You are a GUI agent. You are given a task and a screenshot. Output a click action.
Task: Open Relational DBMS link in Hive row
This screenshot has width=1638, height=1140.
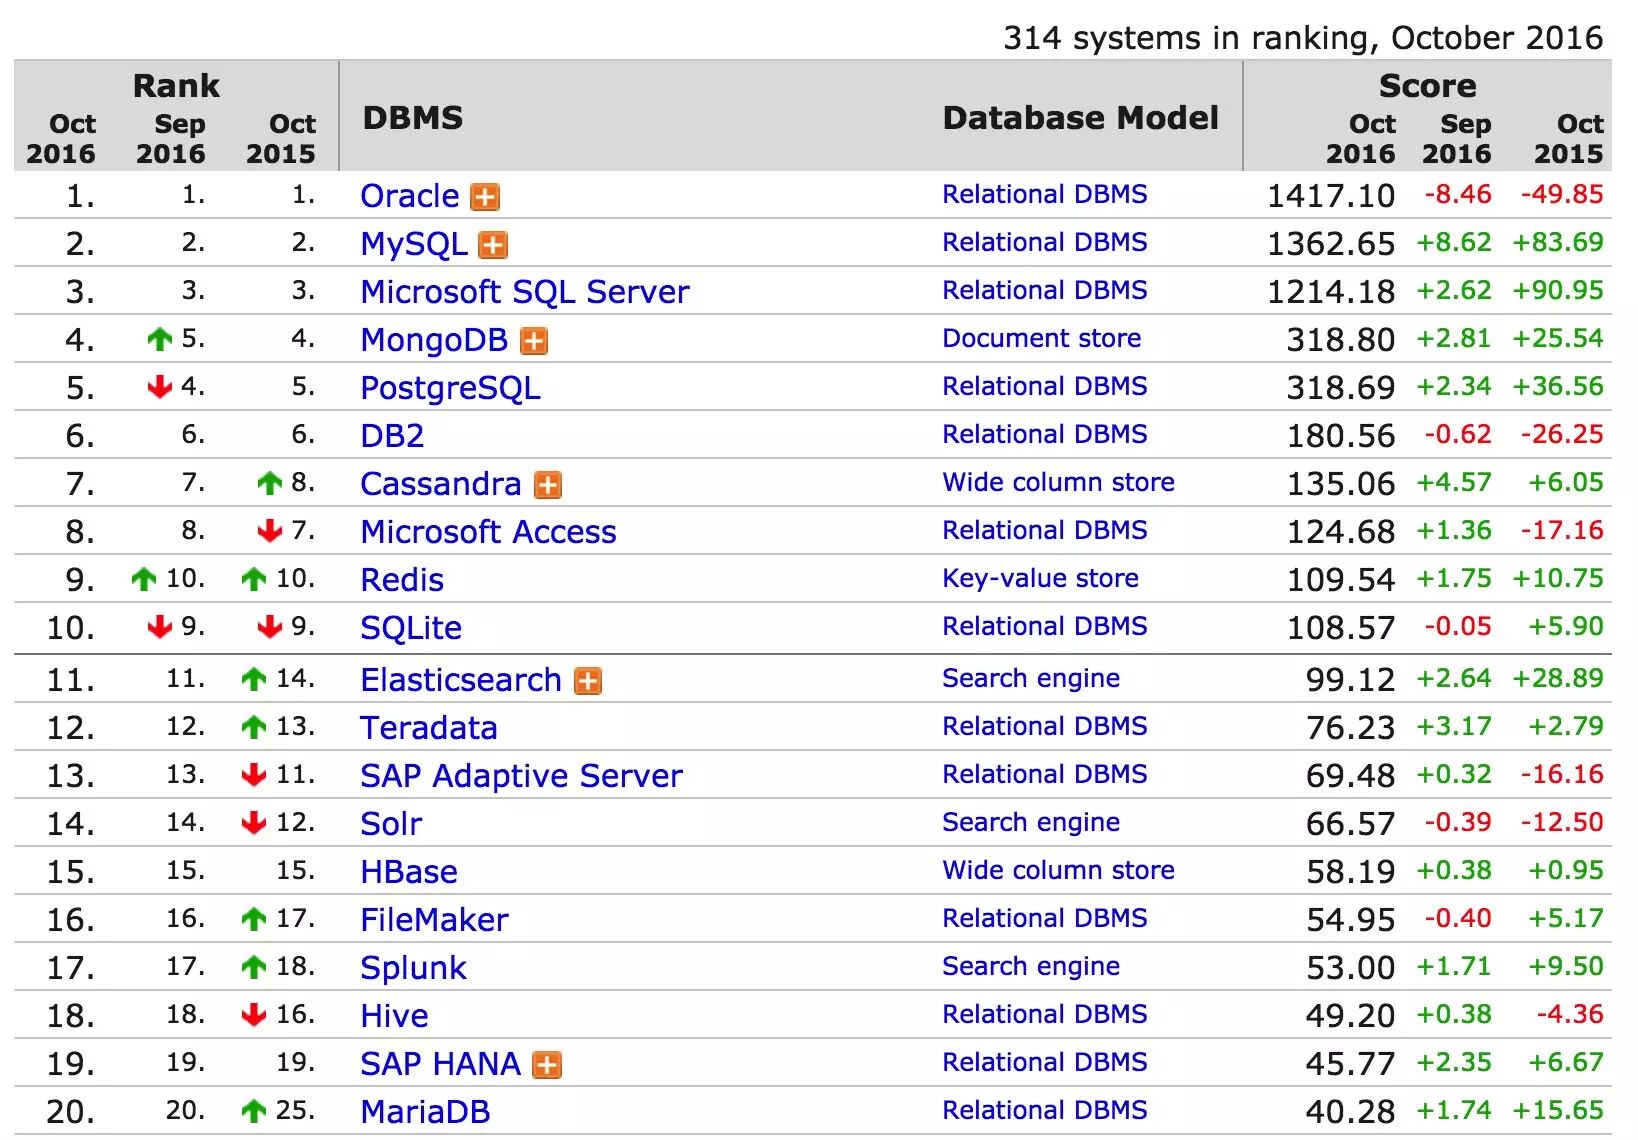1045,1014
